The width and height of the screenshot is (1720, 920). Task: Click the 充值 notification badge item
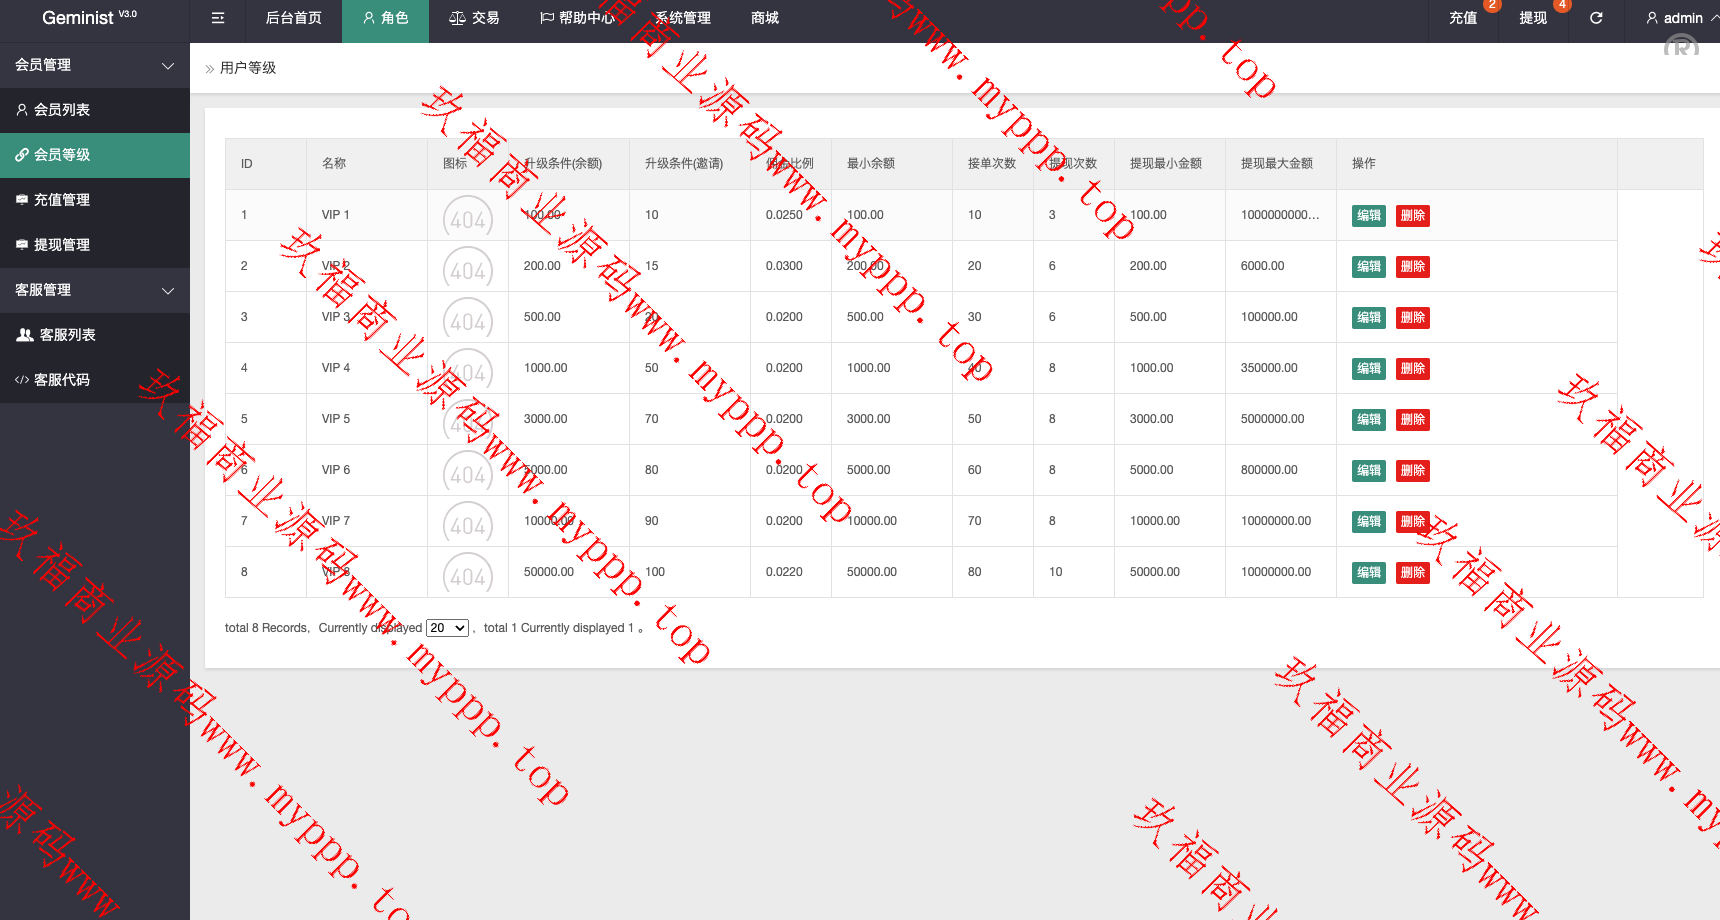tap(1463, 18)
